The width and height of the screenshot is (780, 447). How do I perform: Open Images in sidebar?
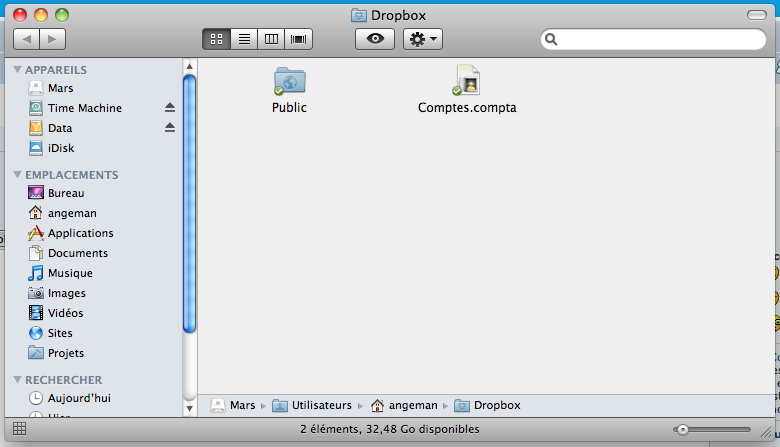coord(57,293)
